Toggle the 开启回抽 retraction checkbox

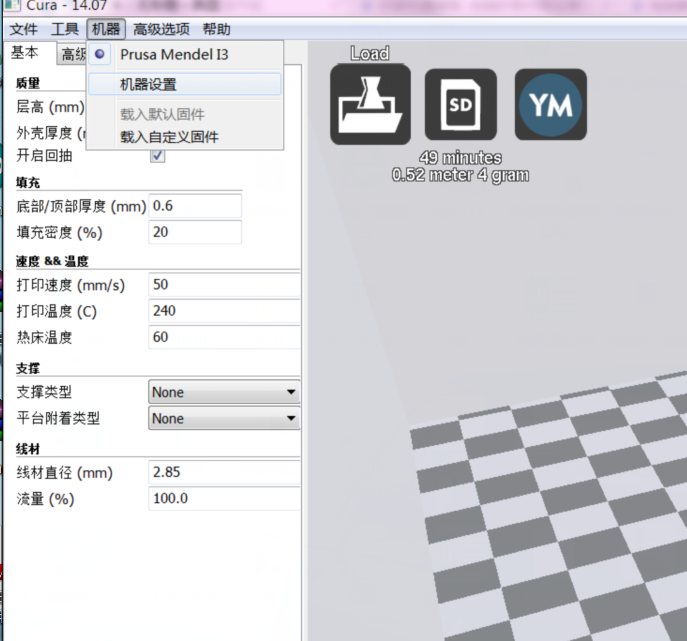point(158,155)
